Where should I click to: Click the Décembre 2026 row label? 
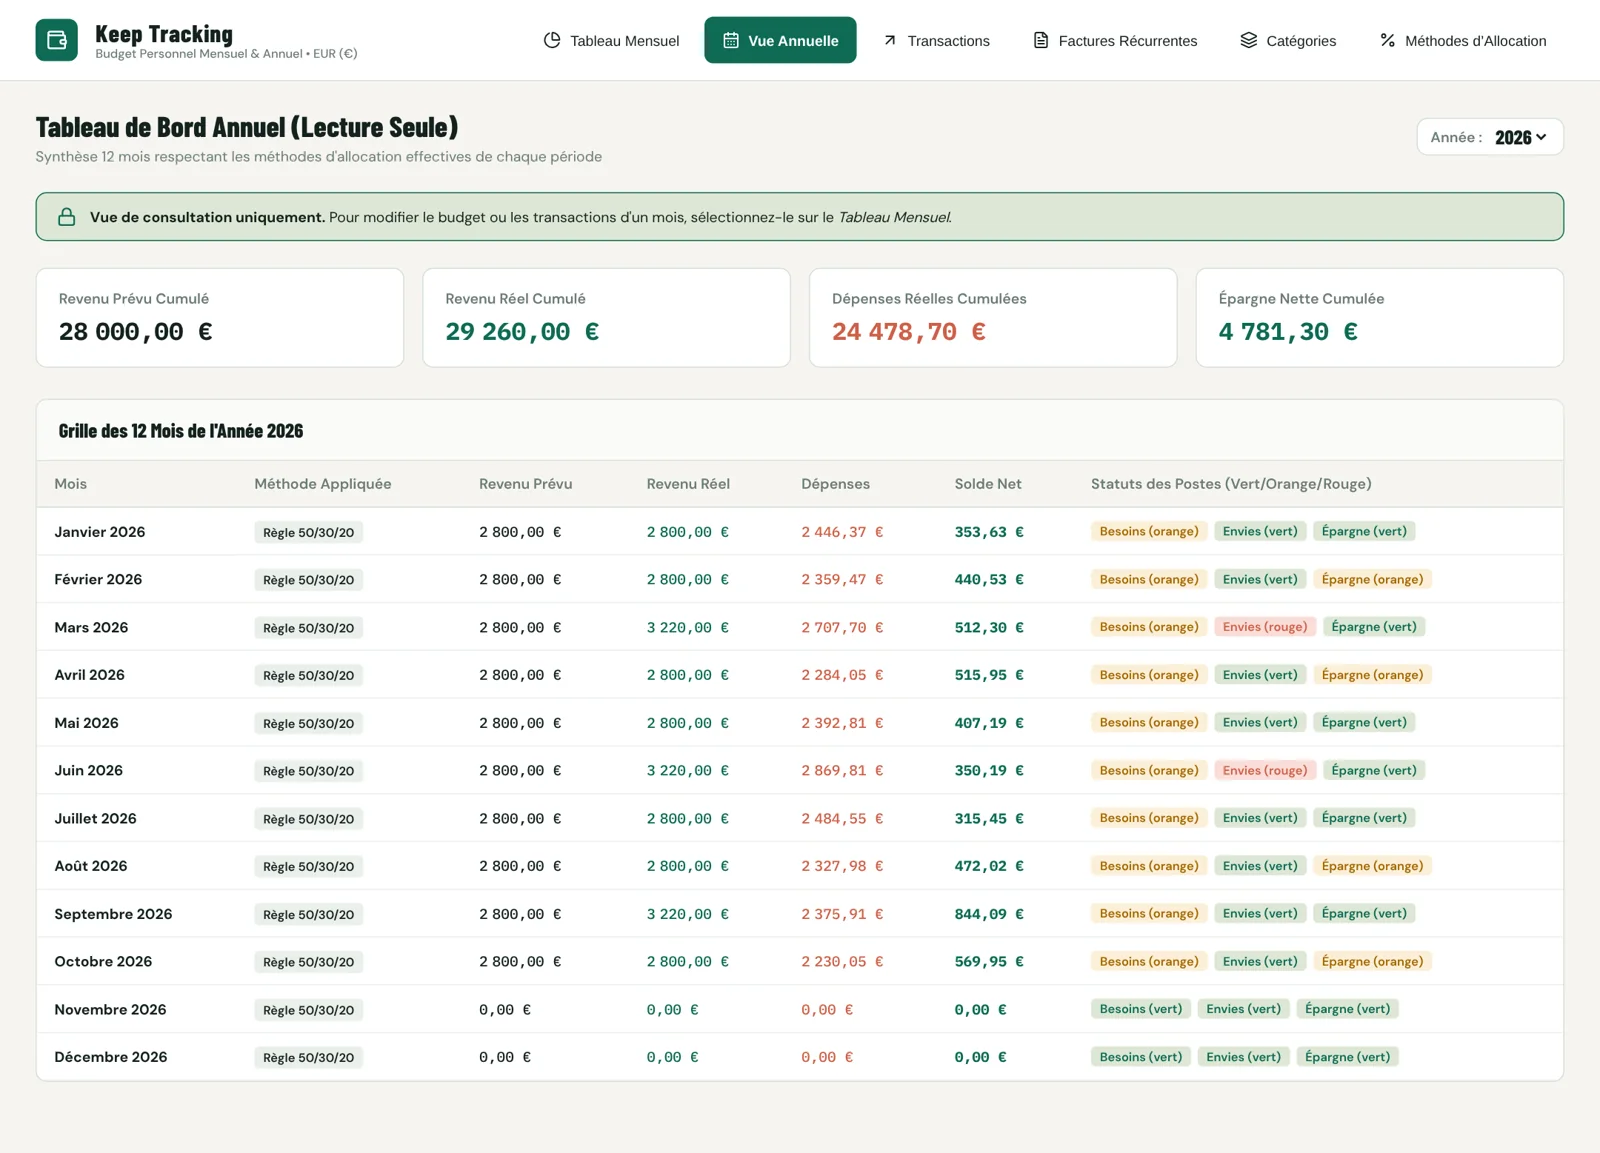click(x=111, y=1057)
